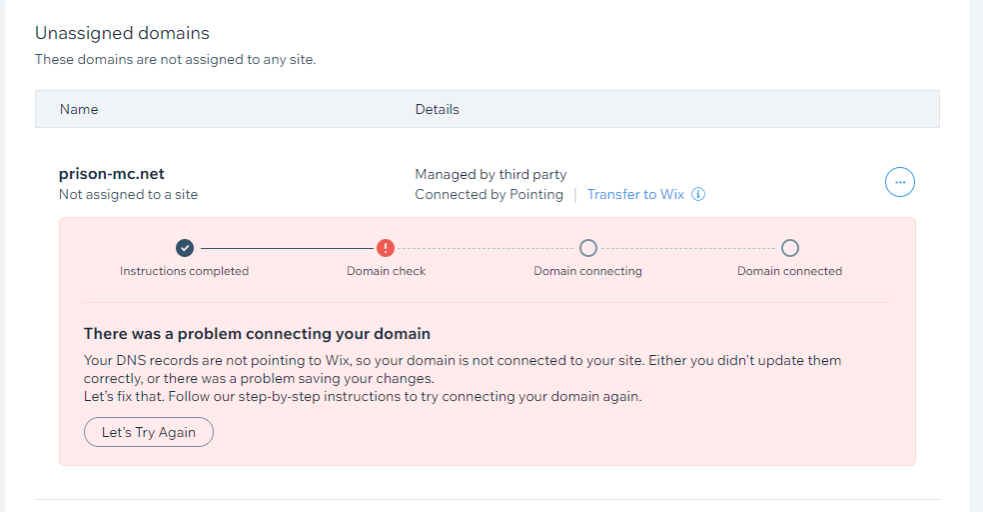This screenshot has width=983, height=512.
Task: Click the Managed by third party text
Action: tap(491, 174)
